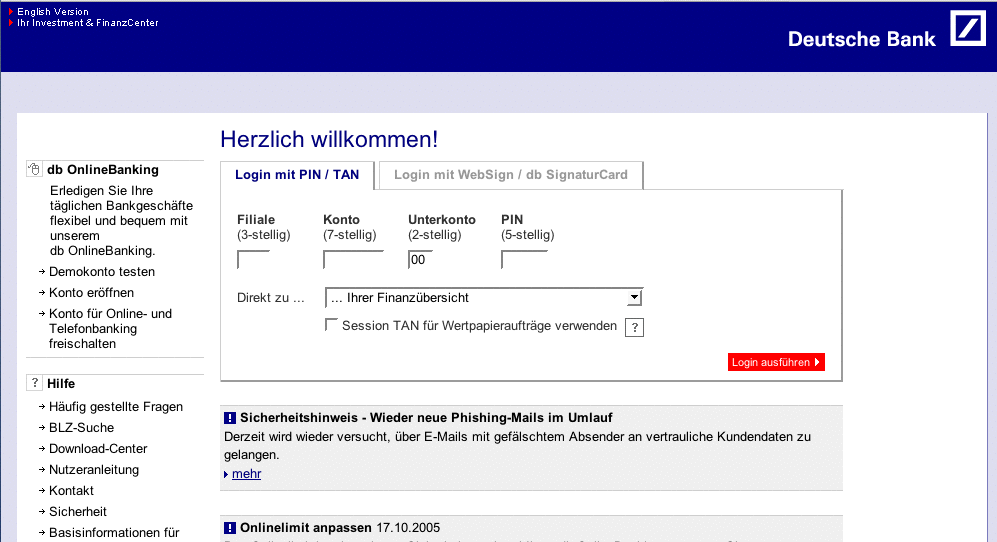Click the question mark icon beside Hilfe
The width and height of the screenshot is (997, 542).
point(34,384)
